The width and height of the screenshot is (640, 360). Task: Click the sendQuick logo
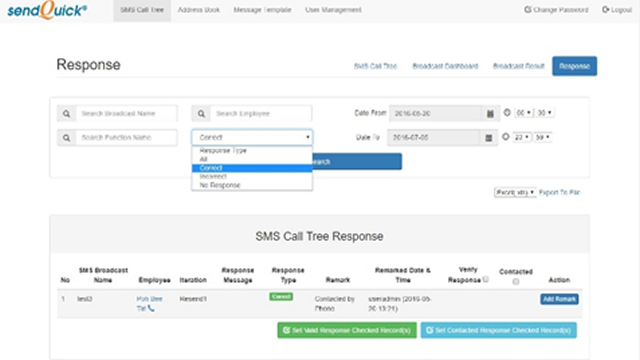(x=47, y=10)
